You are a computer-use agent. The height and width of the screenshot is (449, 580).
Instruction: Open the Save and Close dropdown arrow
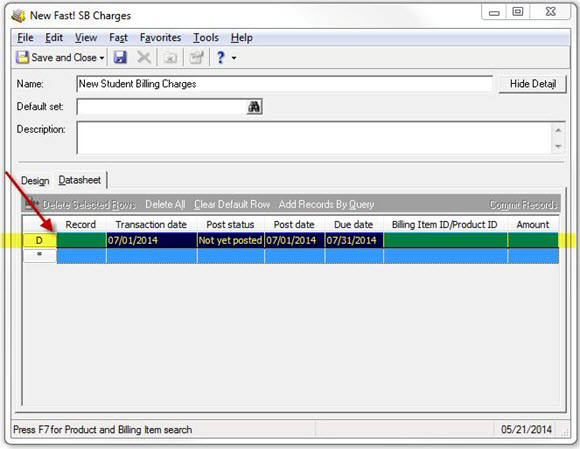[x=102, y=58]
